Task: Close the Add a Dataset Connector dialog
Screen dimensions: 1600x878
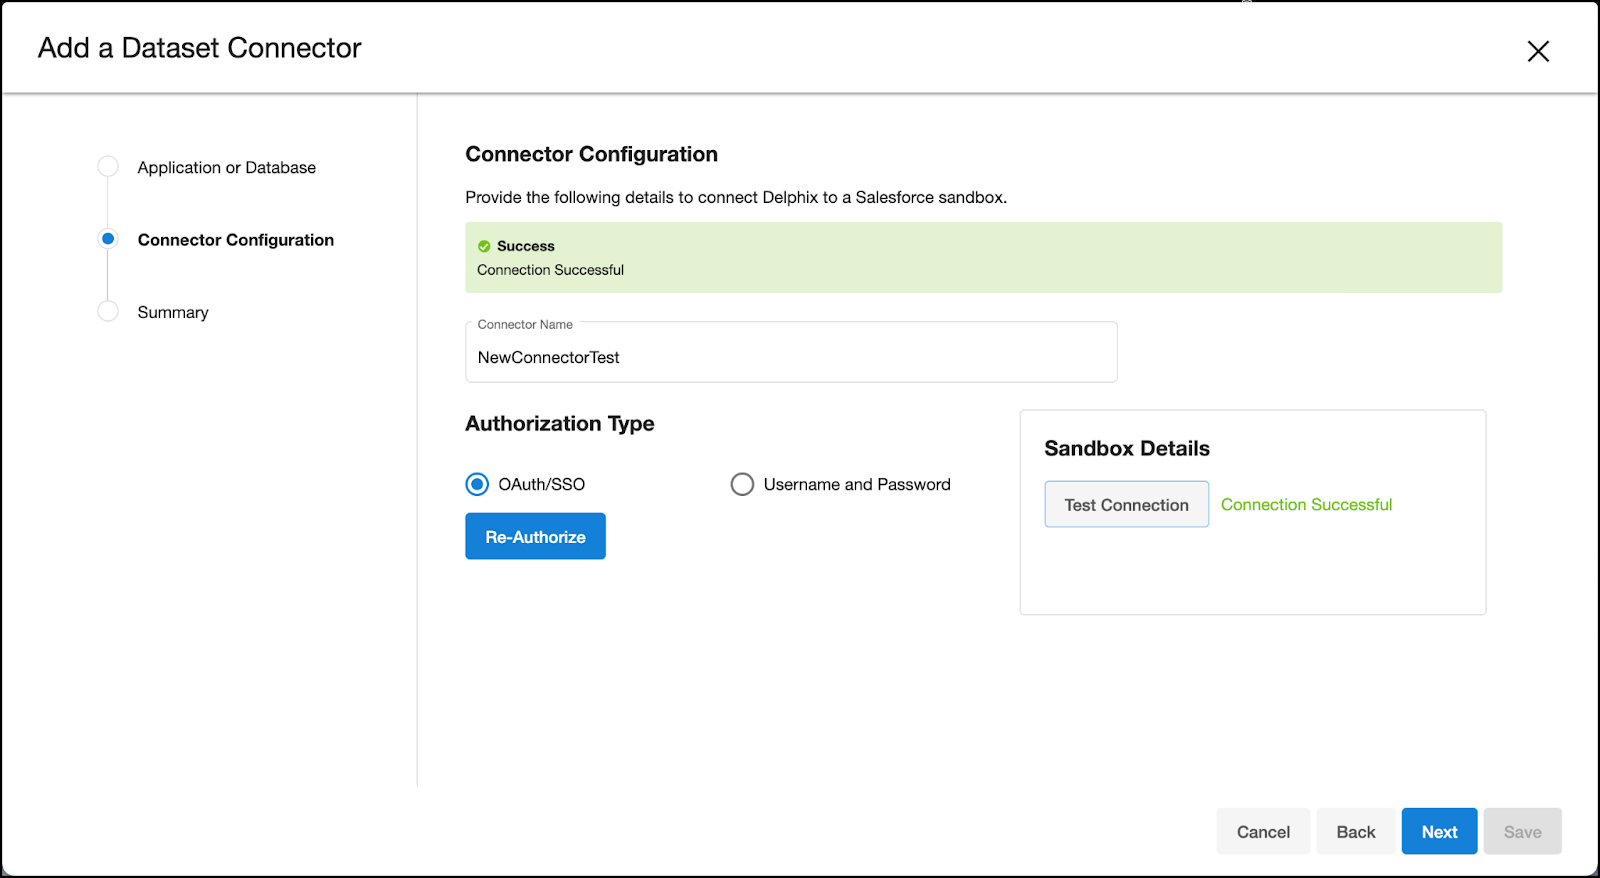Action: tap(1538, 51)
